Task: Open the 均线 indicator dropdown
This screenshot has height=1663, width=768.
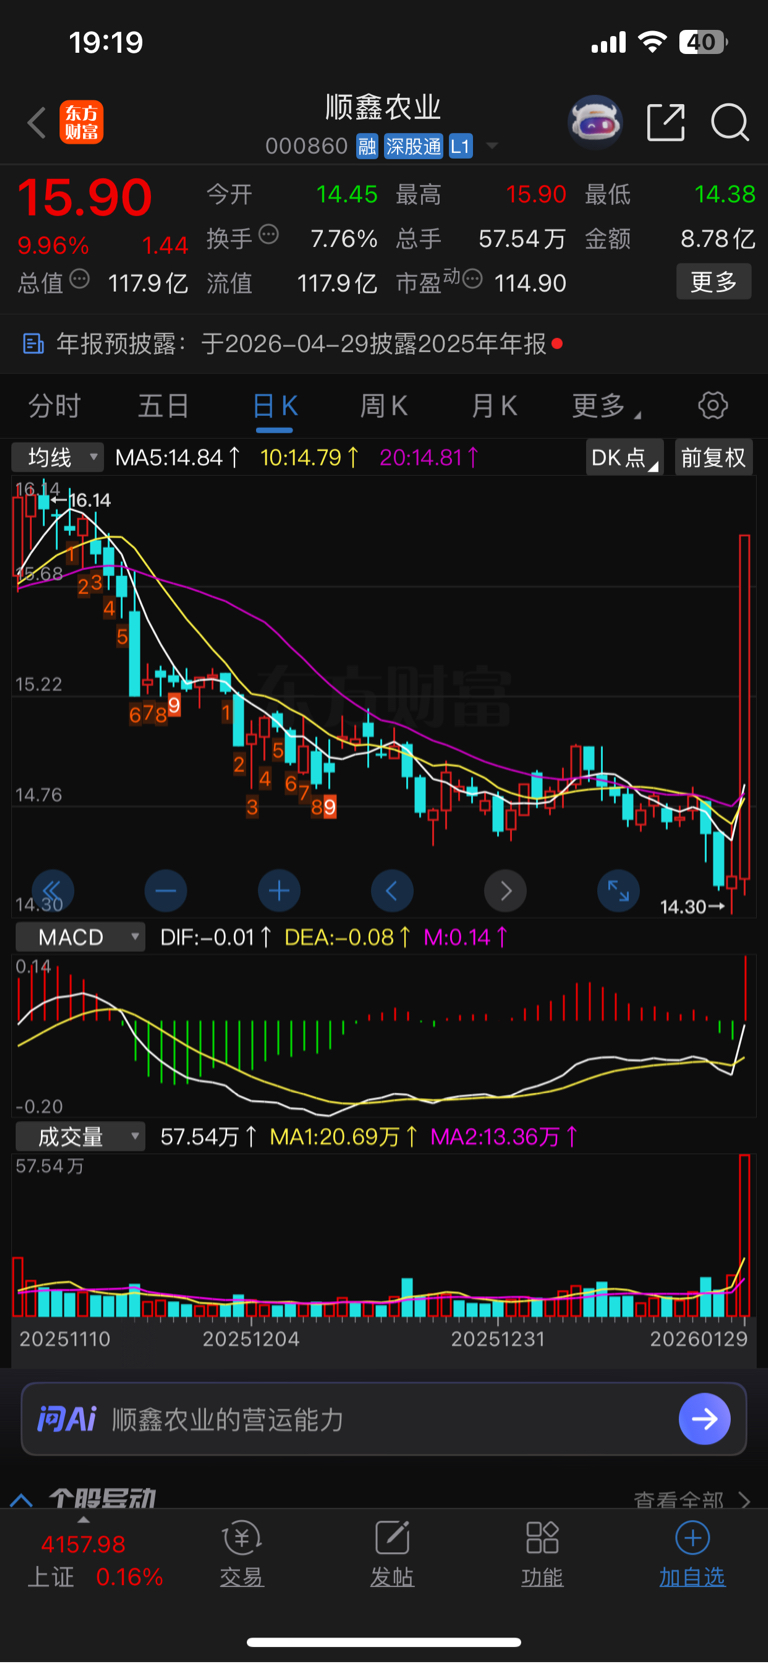Action: point(58,458)
